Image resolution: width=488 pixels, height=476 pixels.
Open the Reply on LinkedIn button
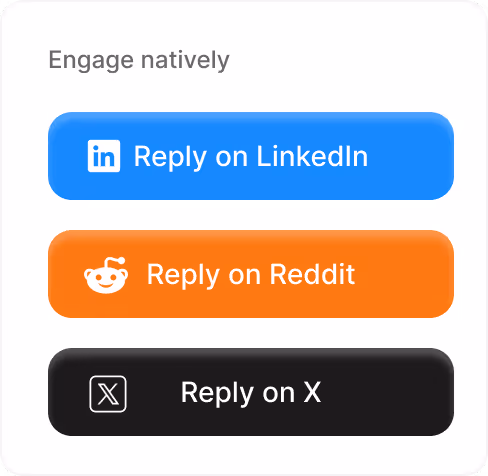pyautogui.click(x=251, y=156)
